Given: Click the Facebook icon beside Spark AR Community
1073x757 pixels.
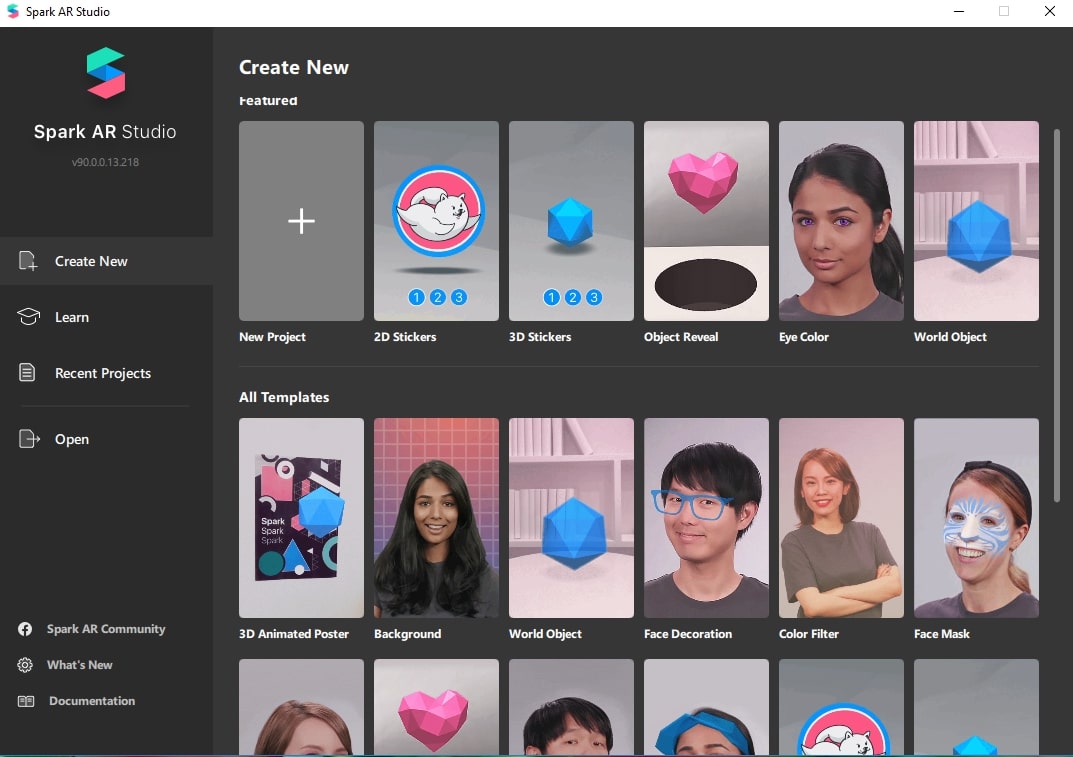Looking at the screenshot, I should [25, 629].
